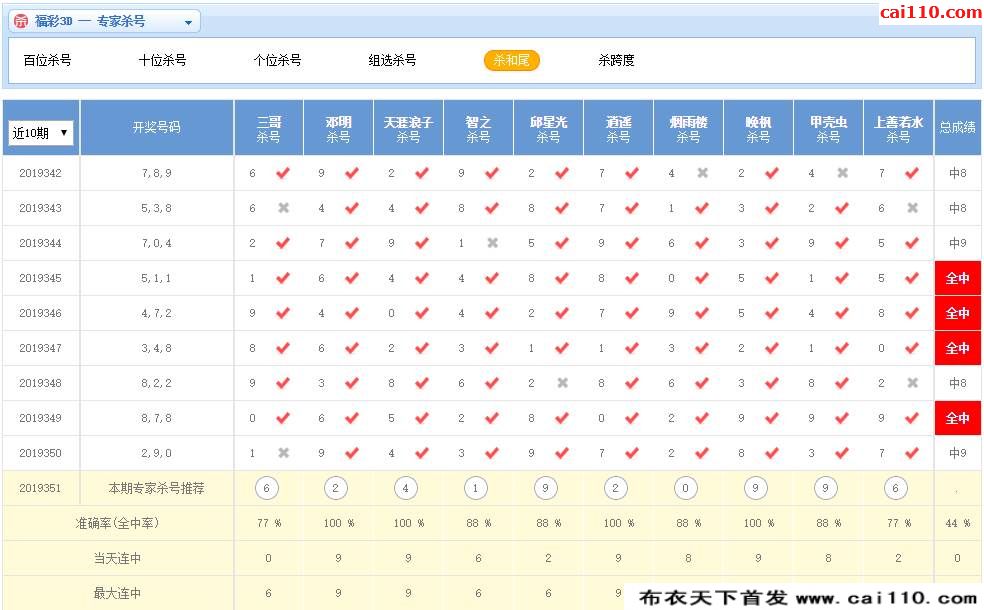Image resolution: width=984 pixels, height=610 pixels.
Task: Click the 烟雨楼 杀号 column header
Action: coord(688,128)
